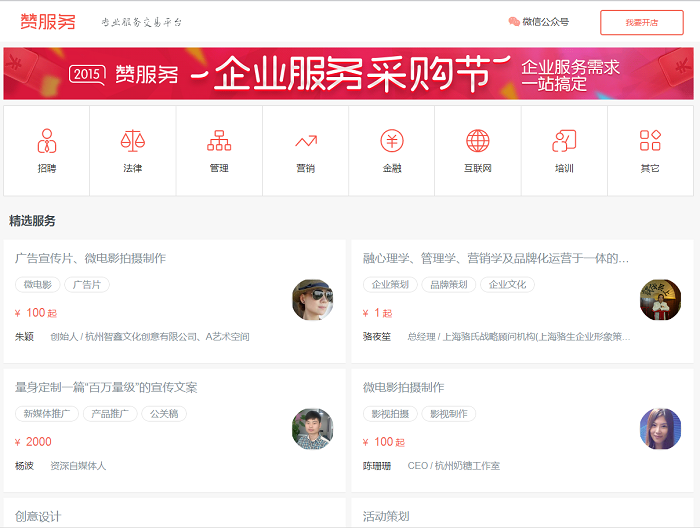Click the 广告片 tag

(x=87, y=285)
